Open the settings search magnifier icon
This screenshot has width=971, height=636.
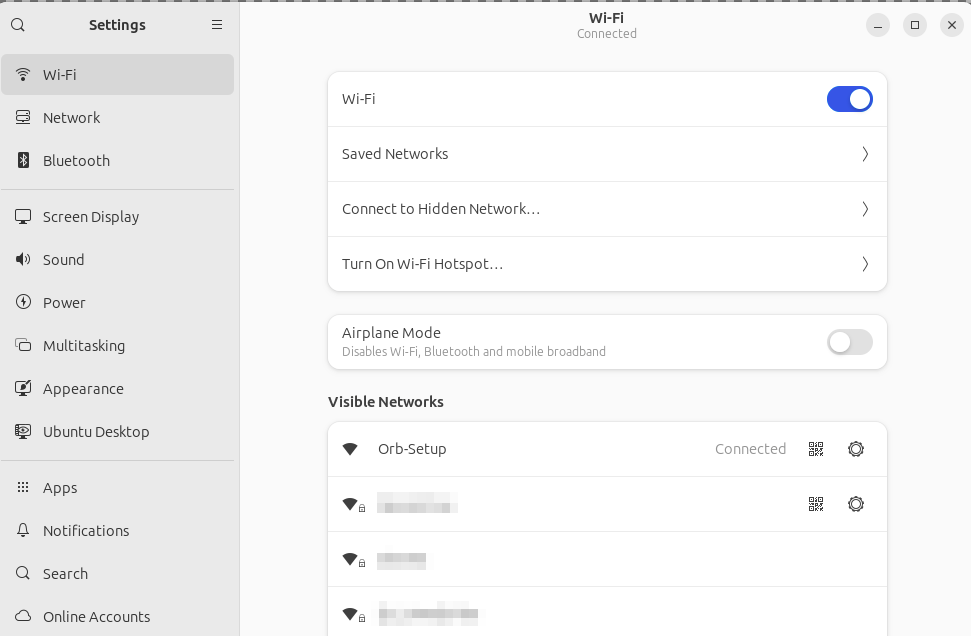[x=18, y=25]
